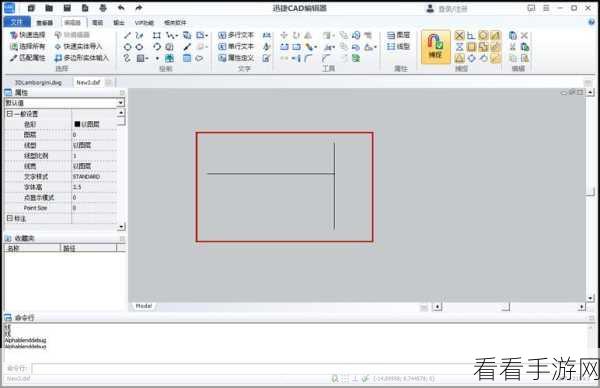Toggle the triangle midpoint snap icon
Viewport: 600px width, 388px height.
(460, 59)
